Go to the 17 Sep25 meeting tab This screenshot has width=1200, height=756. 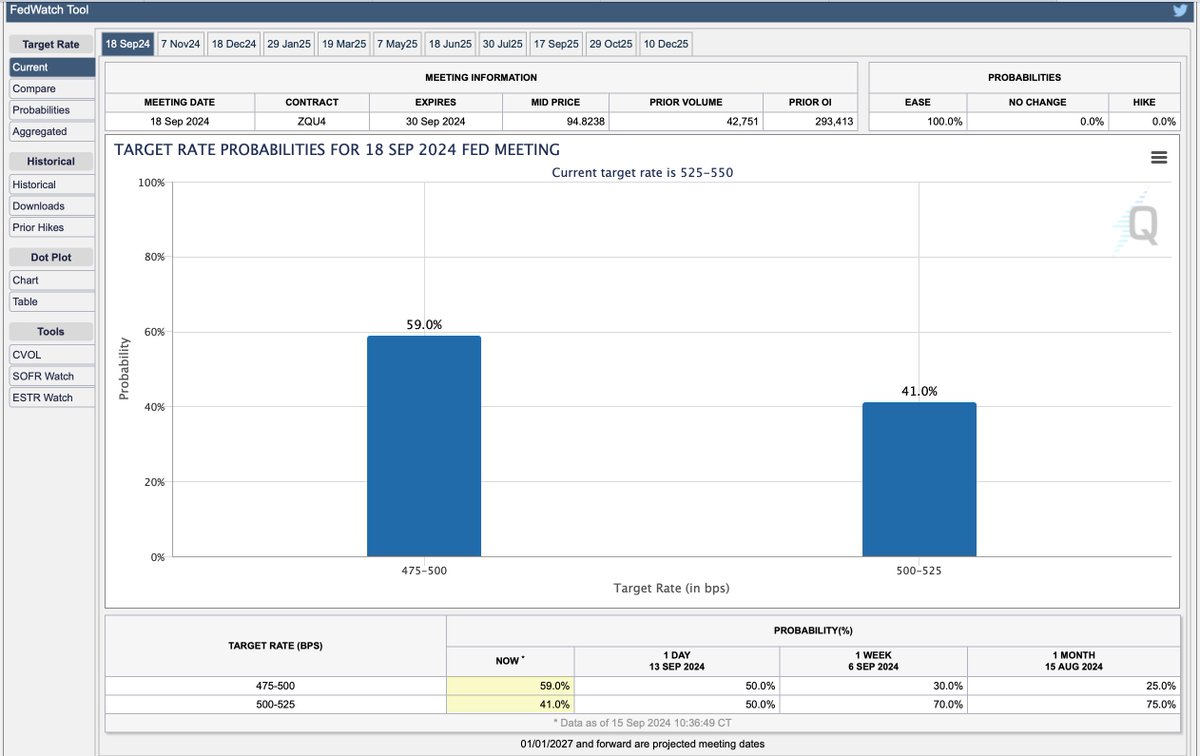tap(556, 44)
